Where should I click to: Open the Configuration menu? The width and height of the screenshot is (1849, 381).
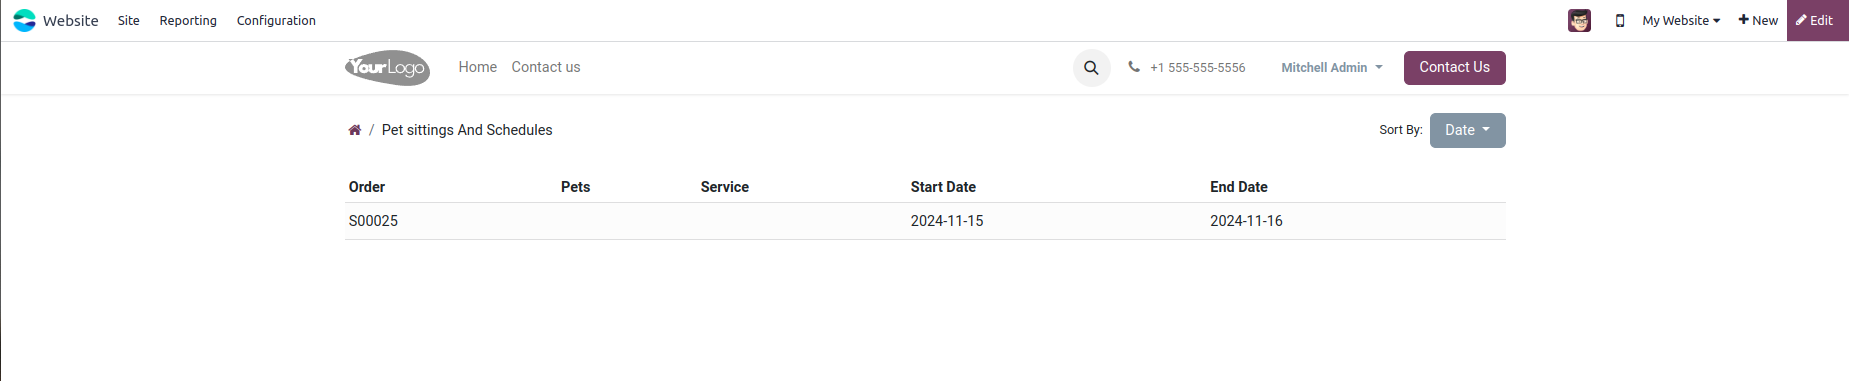pyautogui.click(x=276, y=20)
